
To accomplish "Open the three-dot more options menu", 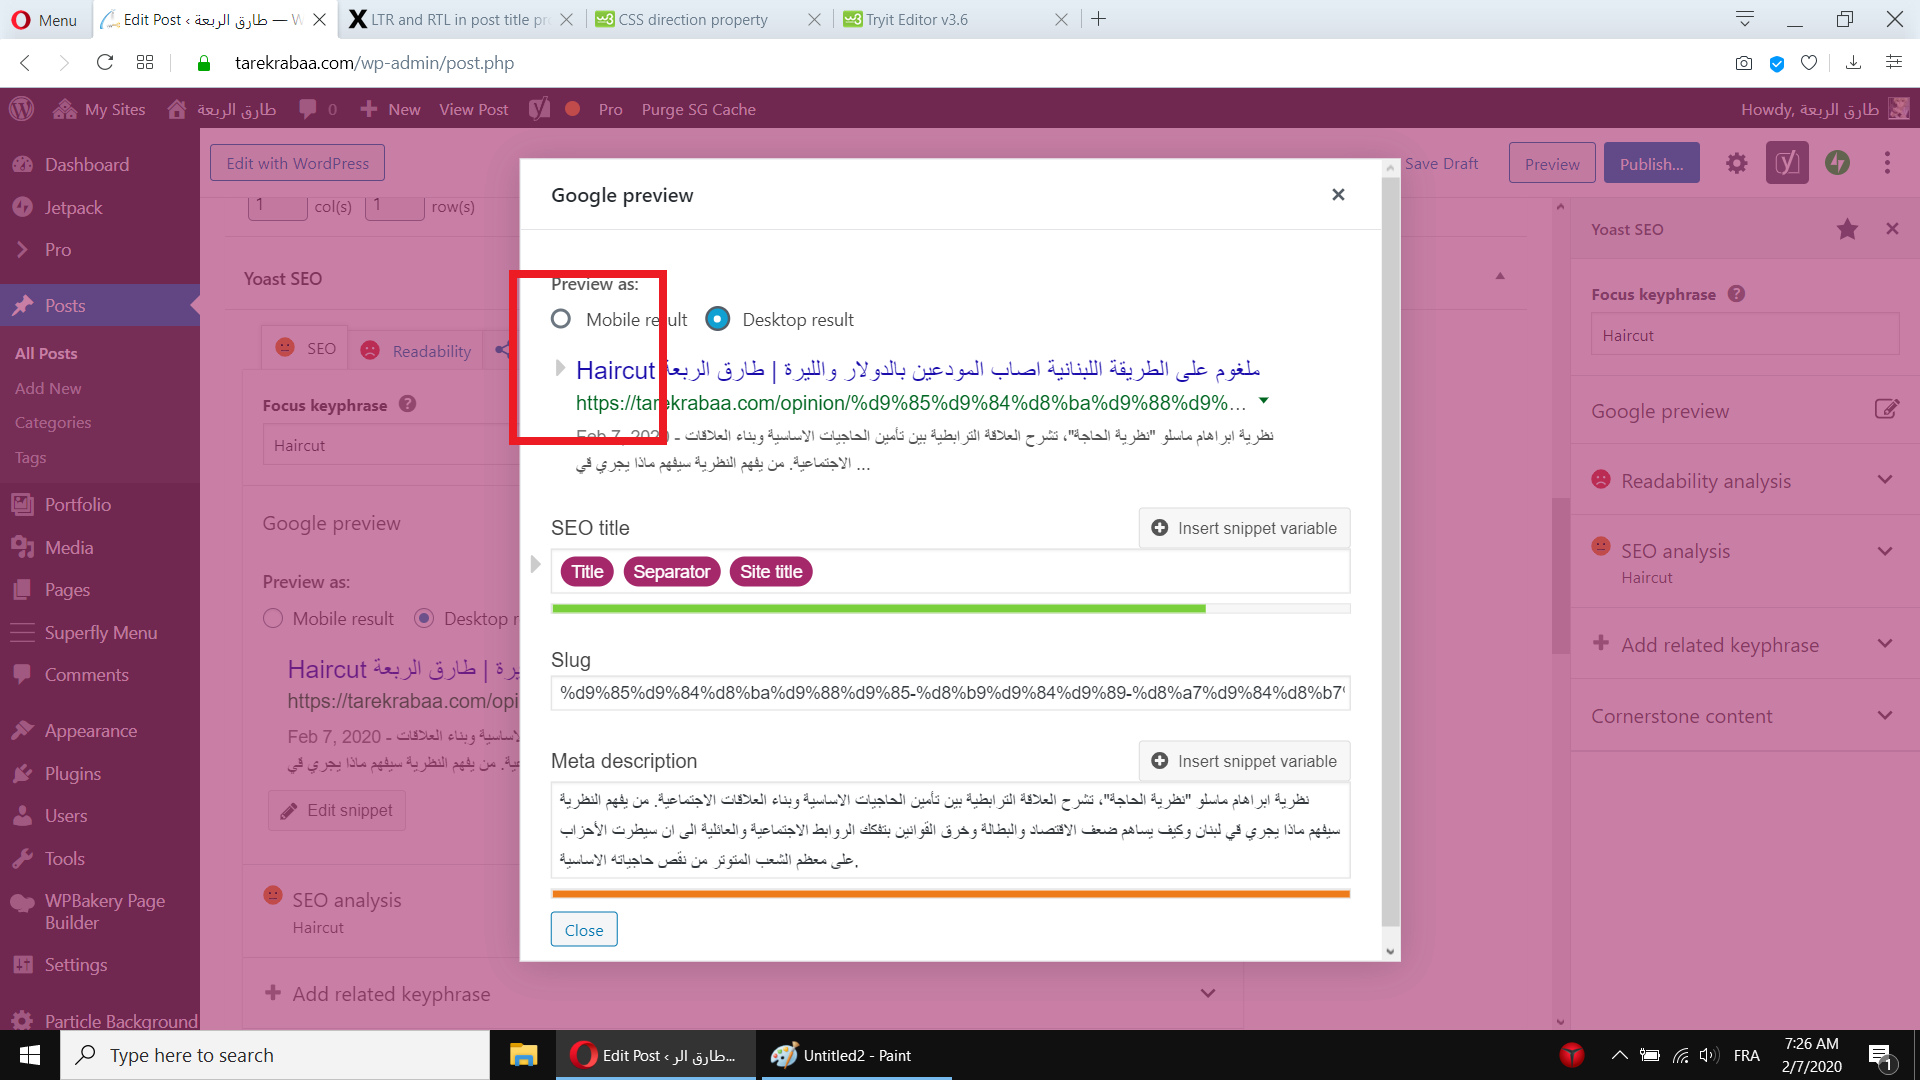I will click(x=1887, y=163).
